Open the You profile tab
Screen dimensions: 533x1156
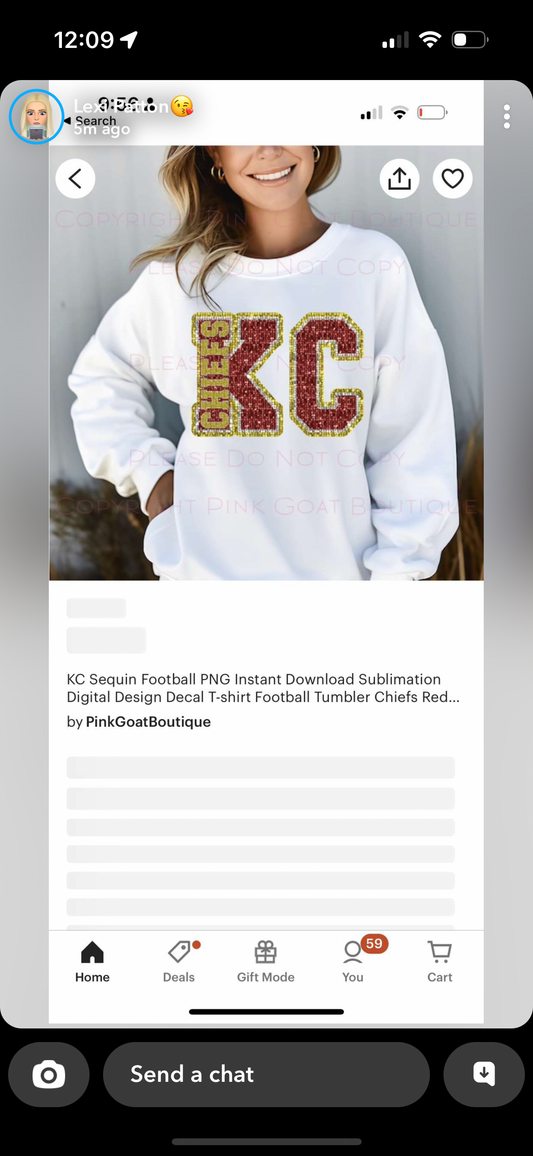pyautogui.click(x=352, y=962)
